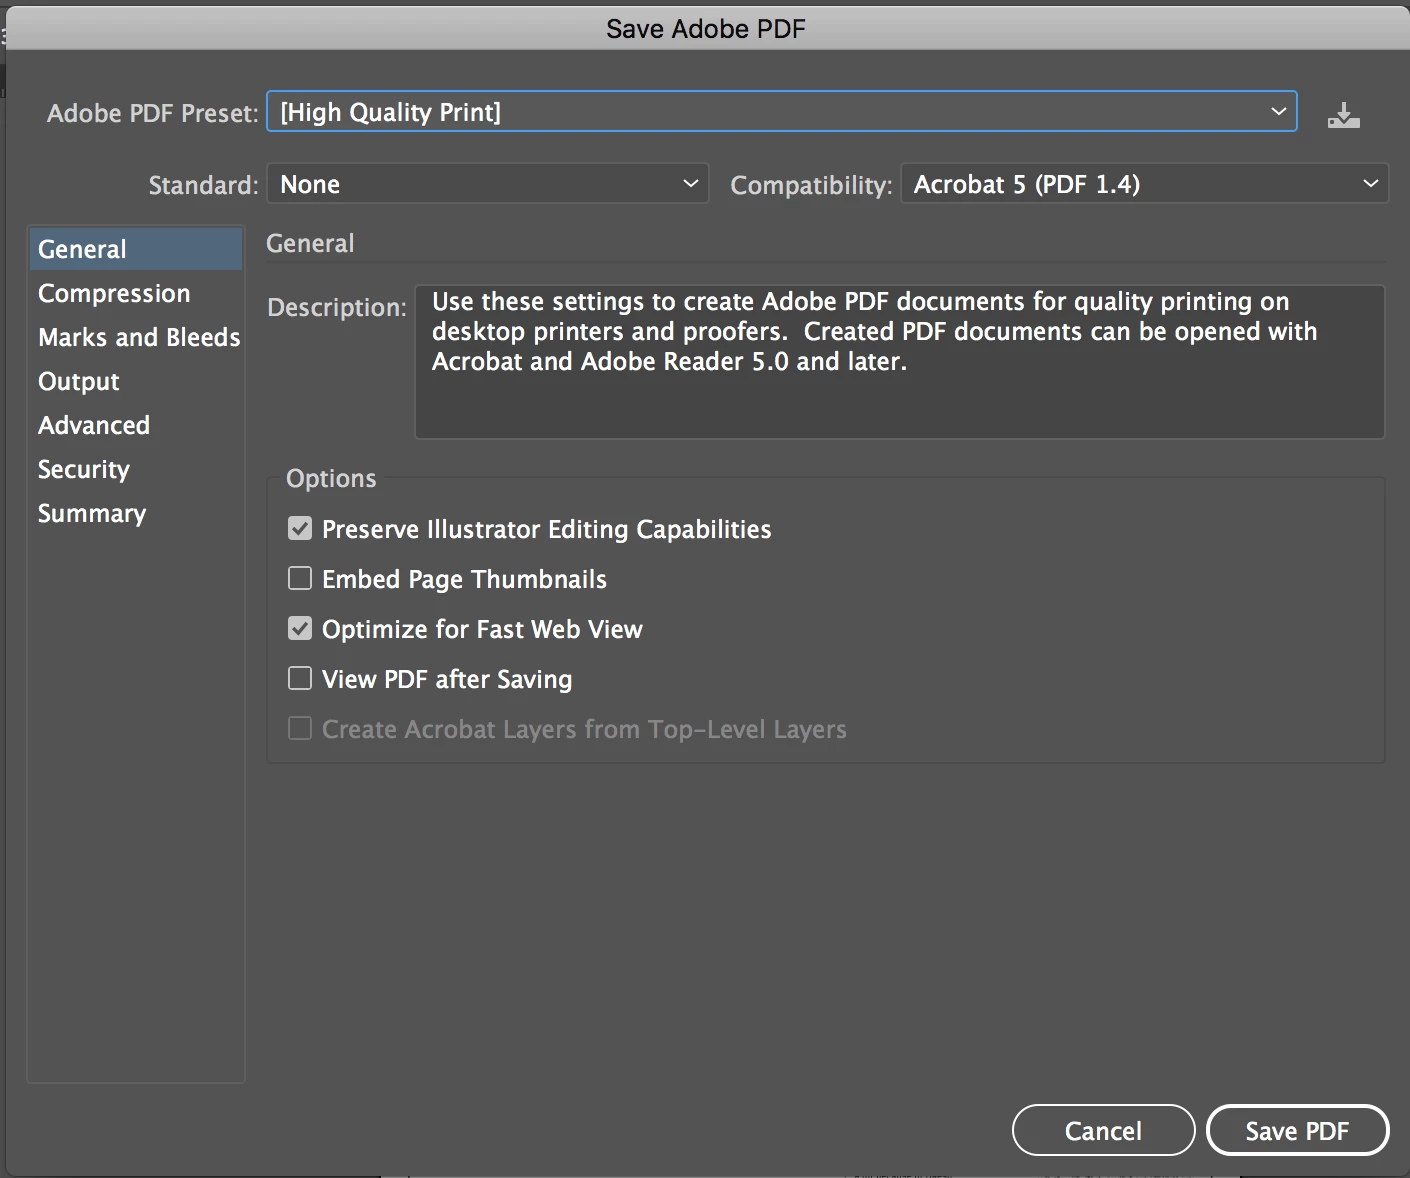Click Create Acrobat Layers from Top-Level Layers checkbox
Viewport: 1410px width, 1178px height.
coord(300,728)
